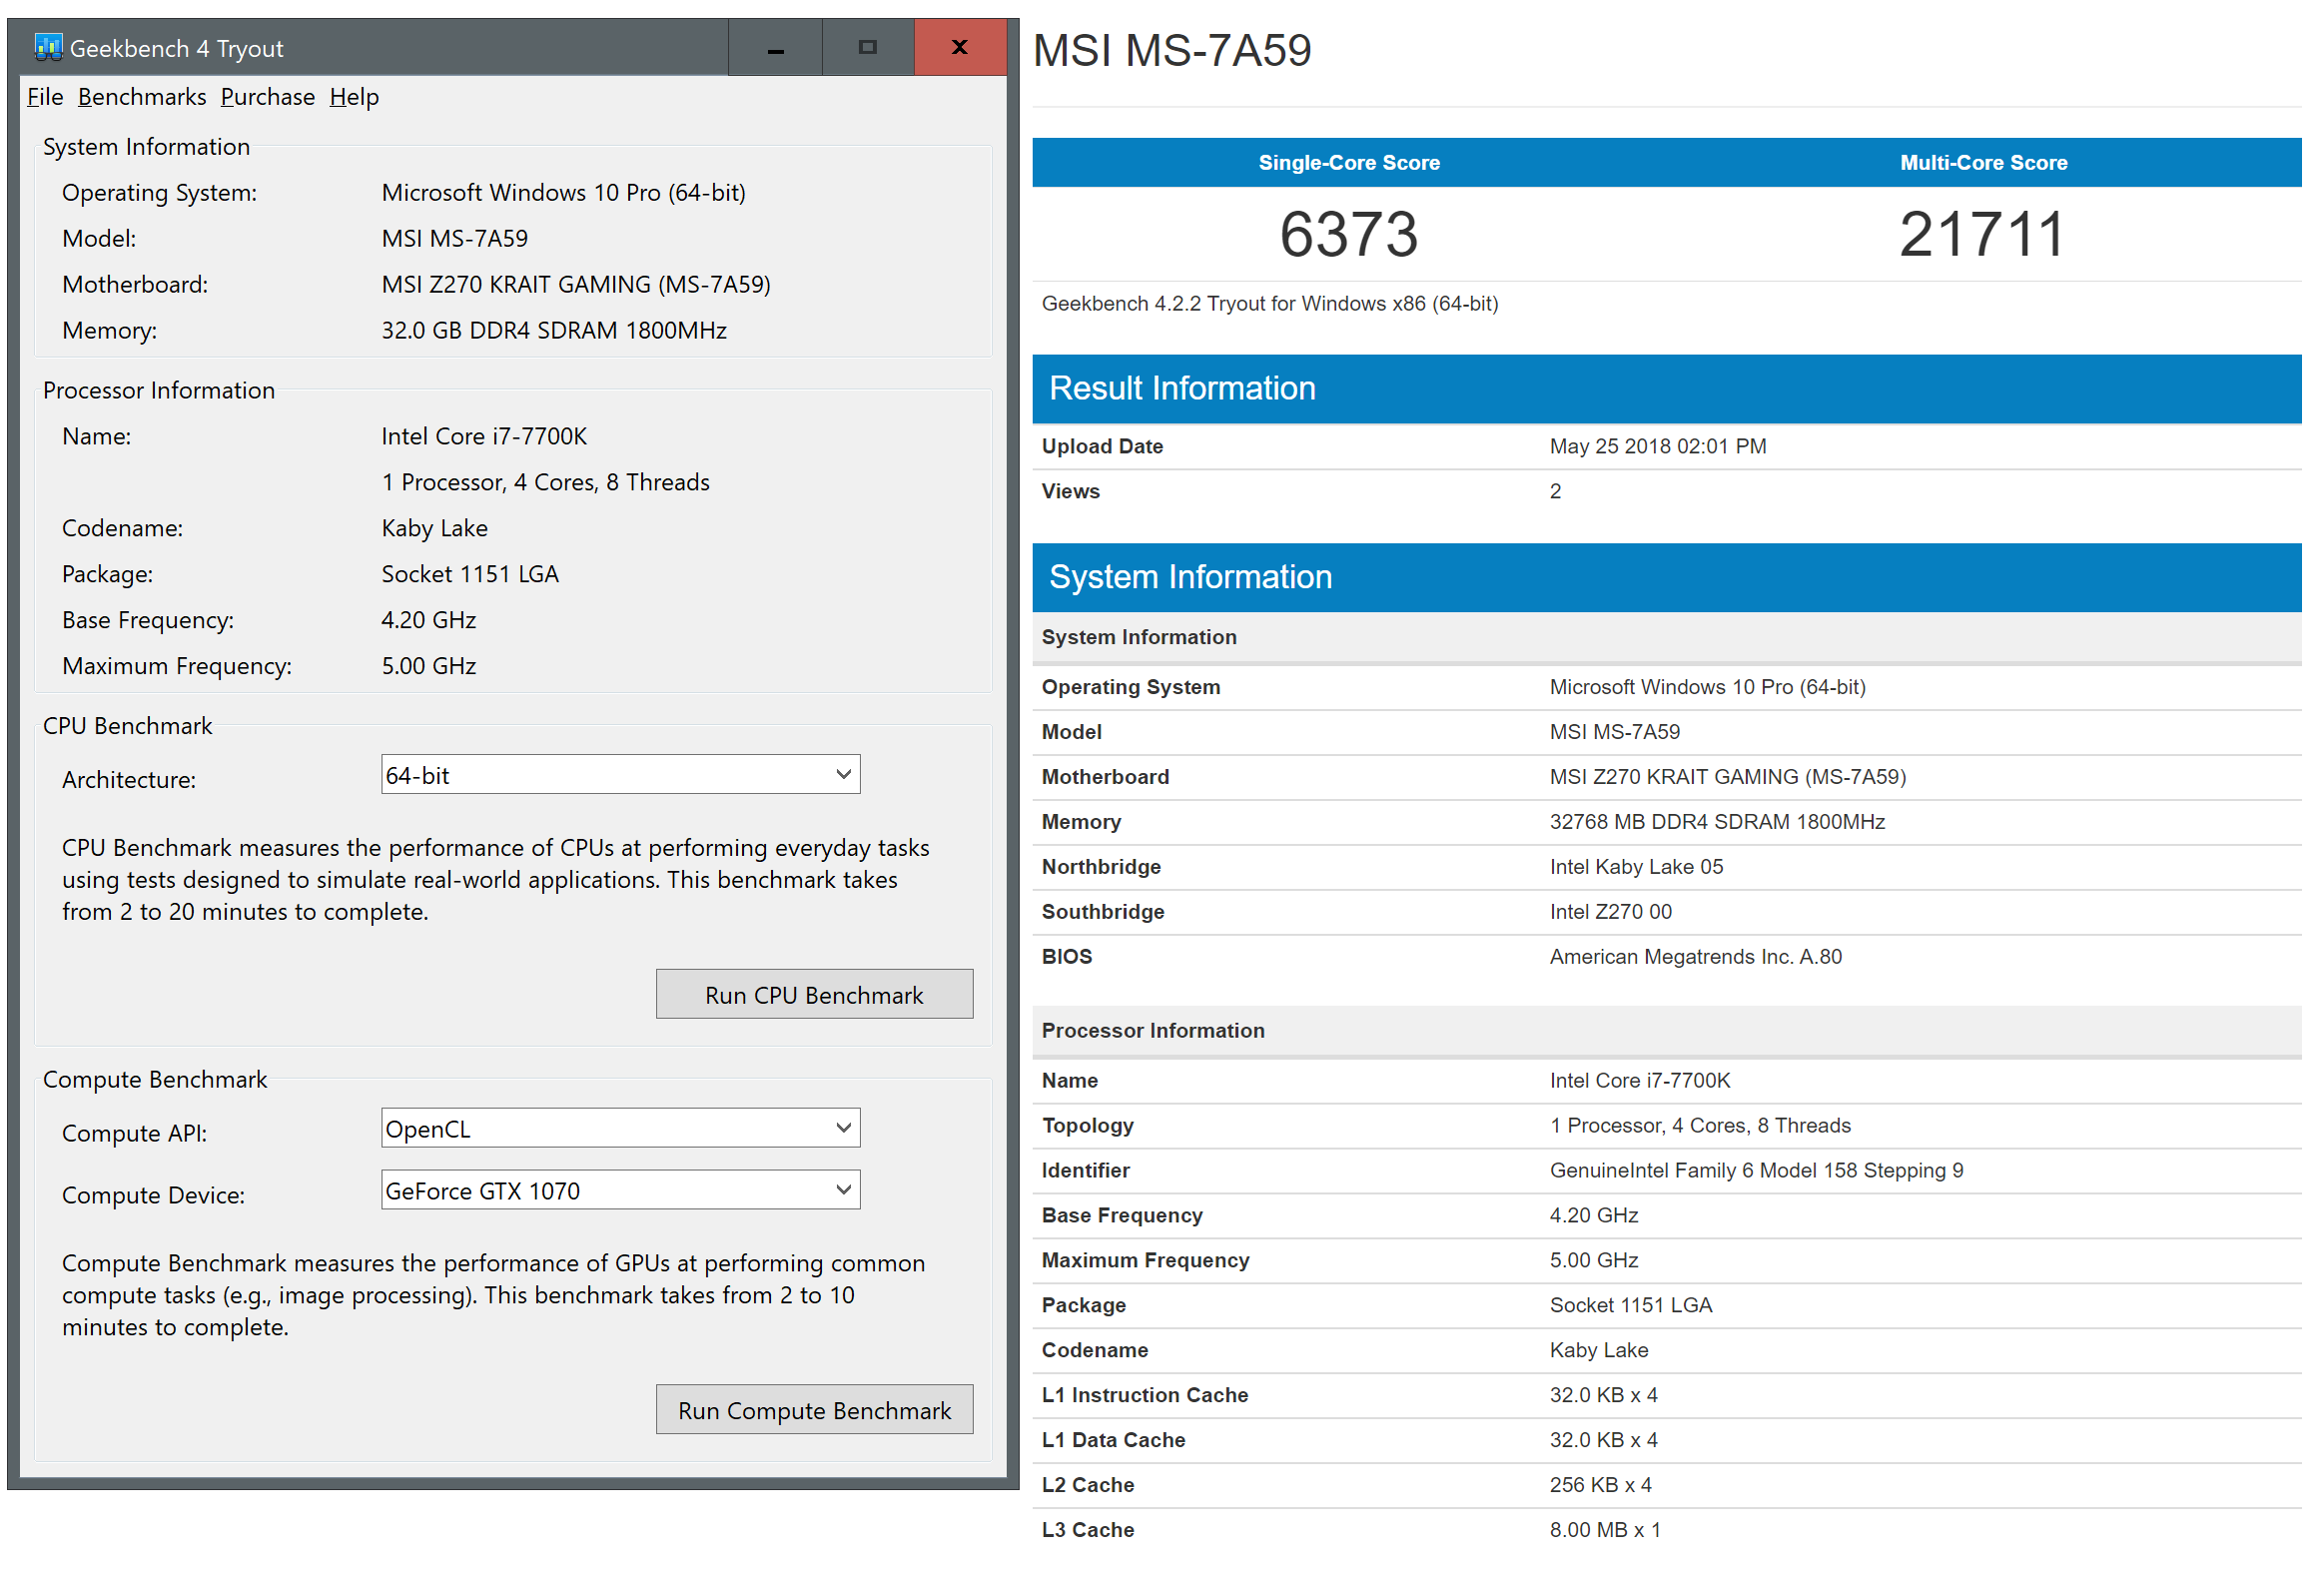The height and width of the screenshot is (1573, 2324).
Task: Click Topology value in the results page
Action: (x=1700, y=1127)
